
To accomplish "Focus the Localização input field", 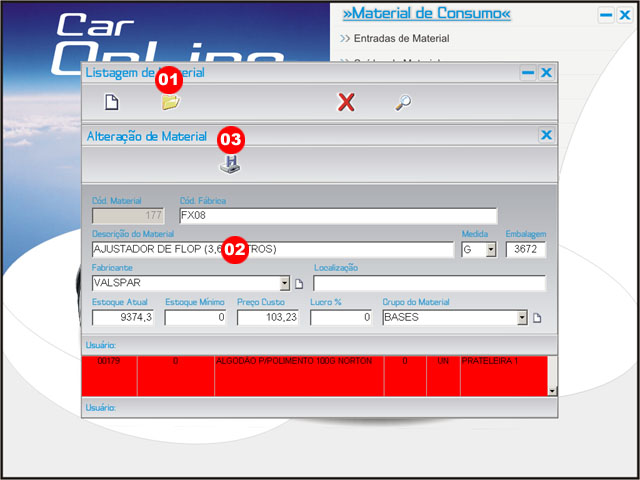I will [x=429, y=284].
